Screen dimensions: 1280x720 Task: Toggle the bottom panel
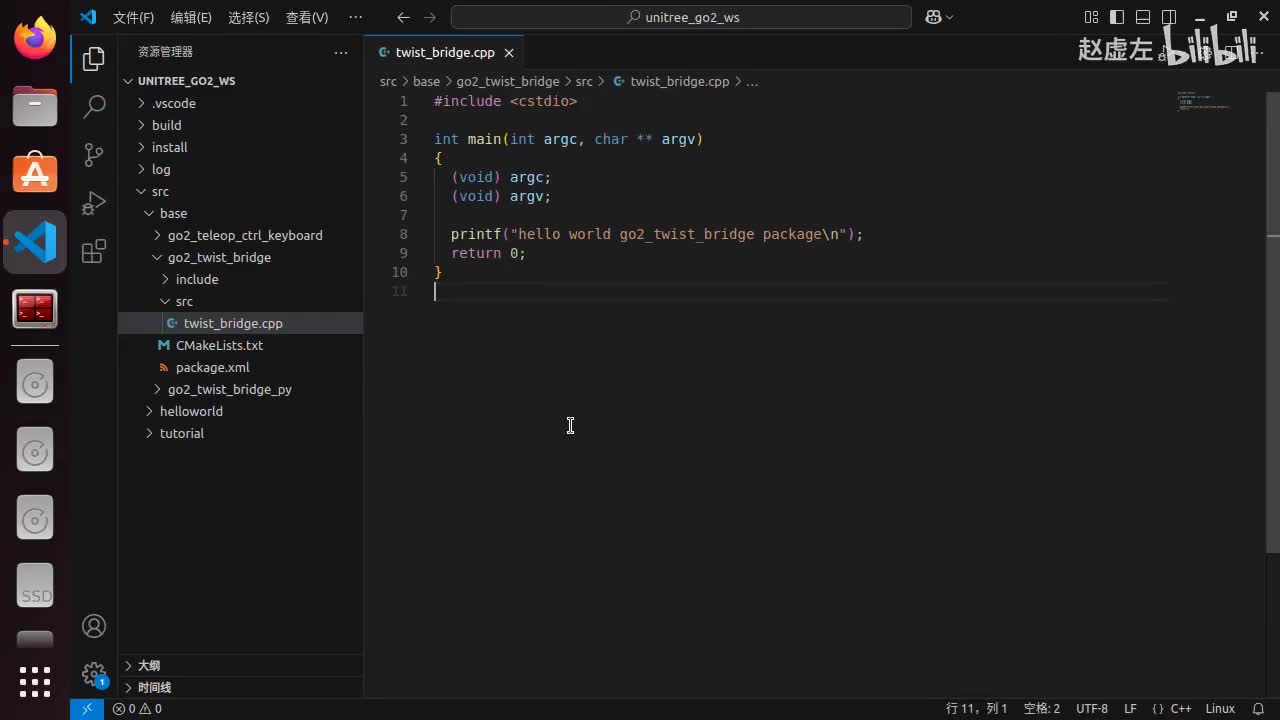point(1142,17)
